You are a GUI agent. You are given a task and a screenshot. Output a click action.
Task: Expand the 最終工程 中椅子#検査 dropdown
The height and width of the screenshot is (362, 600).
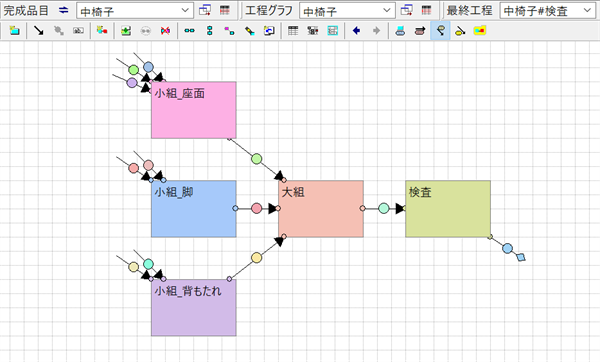click(x=548, y=11)
